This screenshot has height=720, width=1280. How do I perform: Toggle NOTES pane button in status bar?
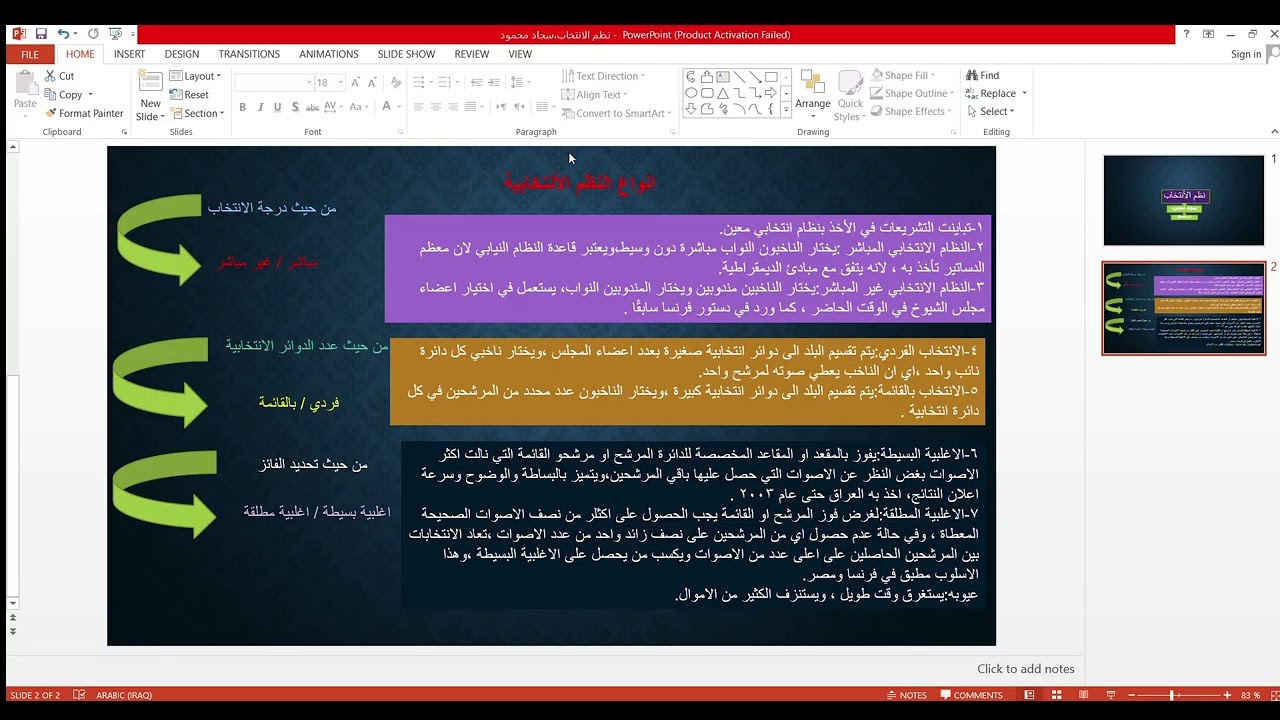[x=907, y=695]
